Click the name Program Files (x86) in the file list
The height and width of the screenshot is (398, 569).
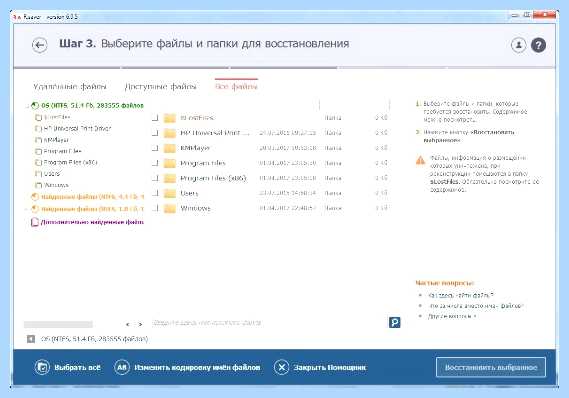click(213, 178)
